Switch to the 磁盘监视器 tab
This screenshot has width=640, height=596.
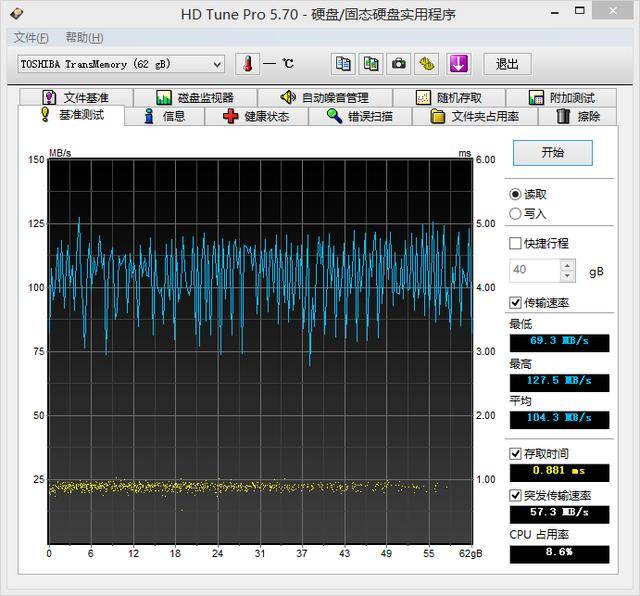click(x=195, y=98)
